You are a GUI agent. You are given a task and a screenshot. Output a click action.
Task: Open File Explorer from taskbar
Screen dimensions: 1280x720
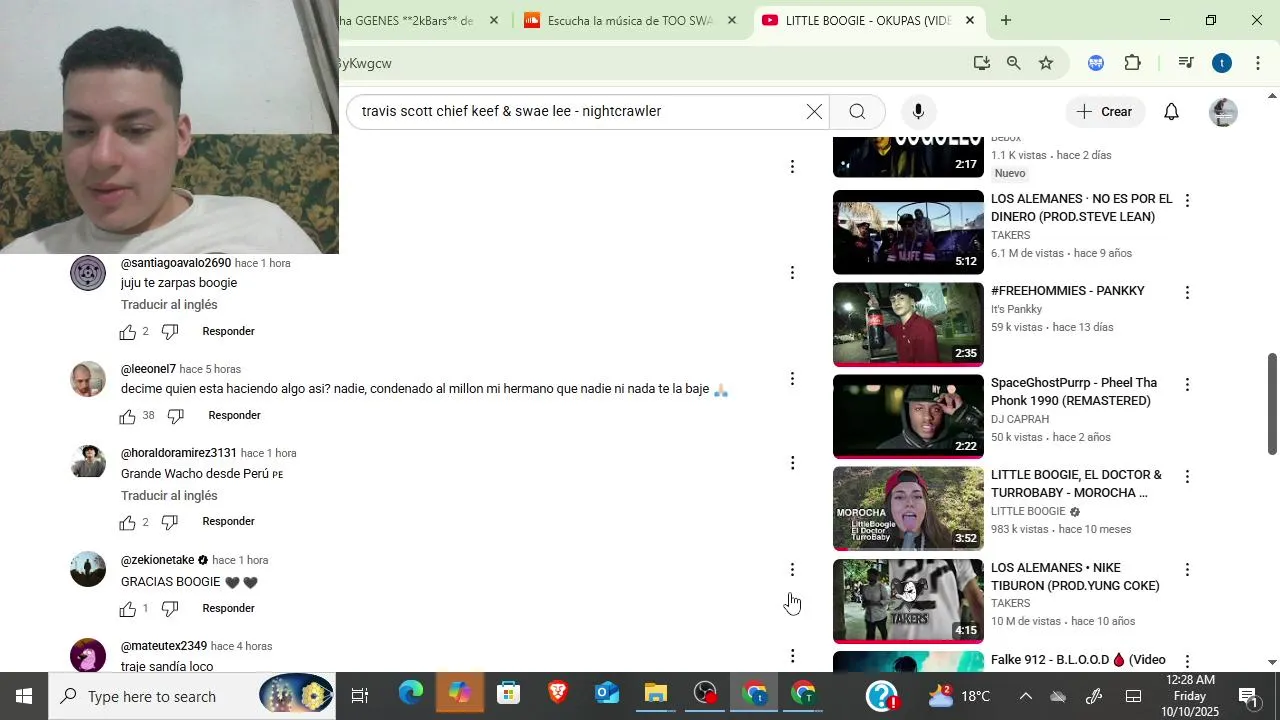click(x=655, y=694)
